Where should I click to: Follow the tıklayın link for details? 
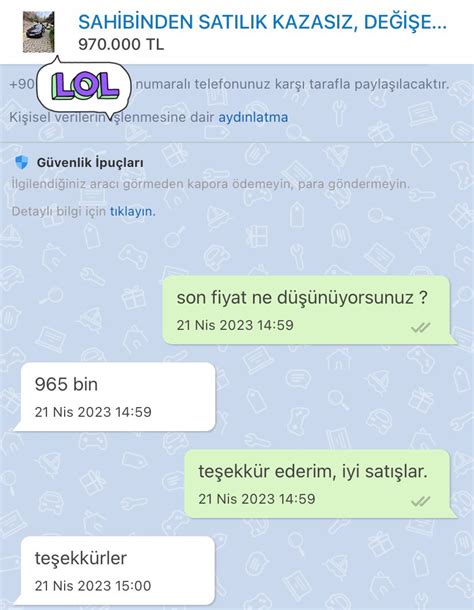(133, 211)
